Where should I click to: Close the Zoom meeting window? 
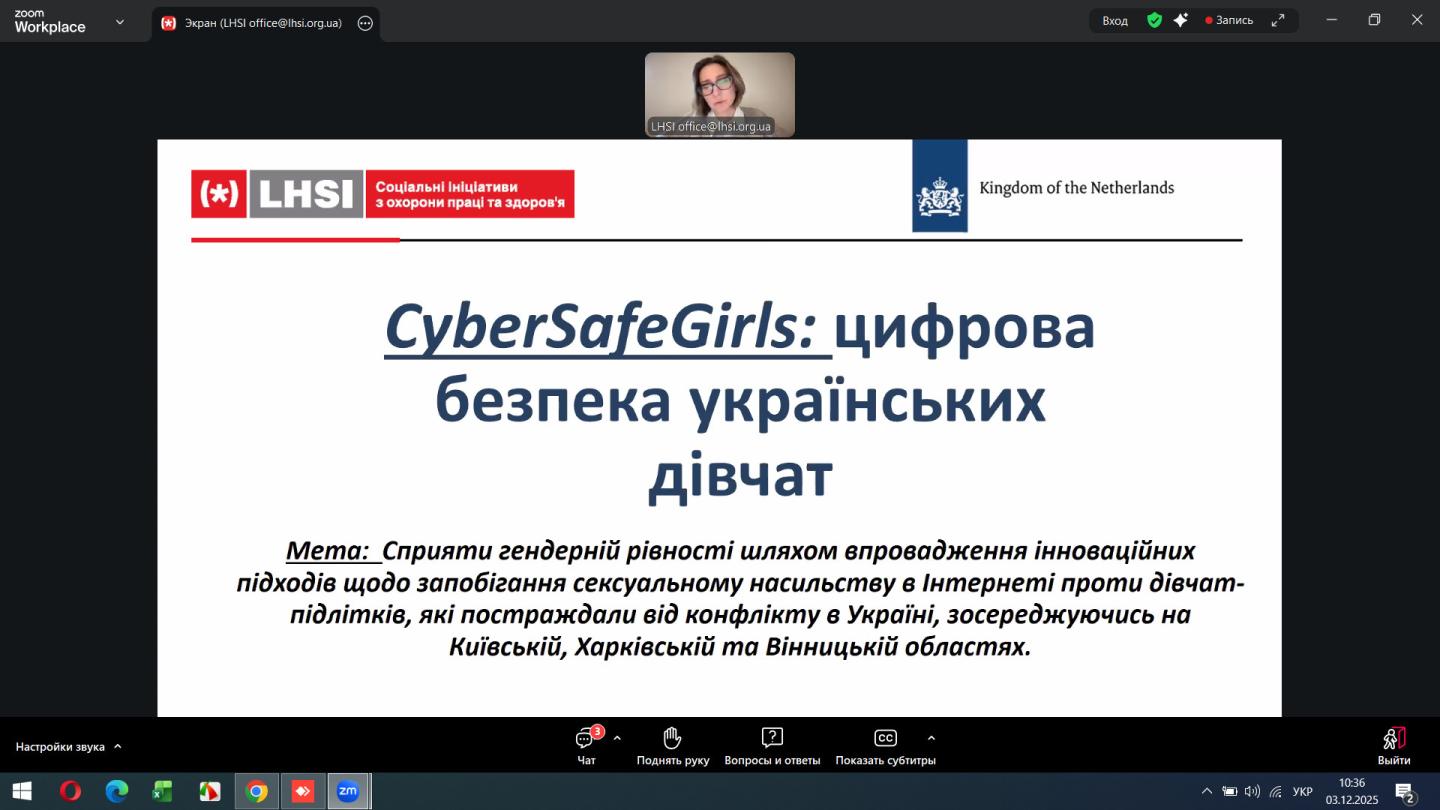click(1417, 20)
